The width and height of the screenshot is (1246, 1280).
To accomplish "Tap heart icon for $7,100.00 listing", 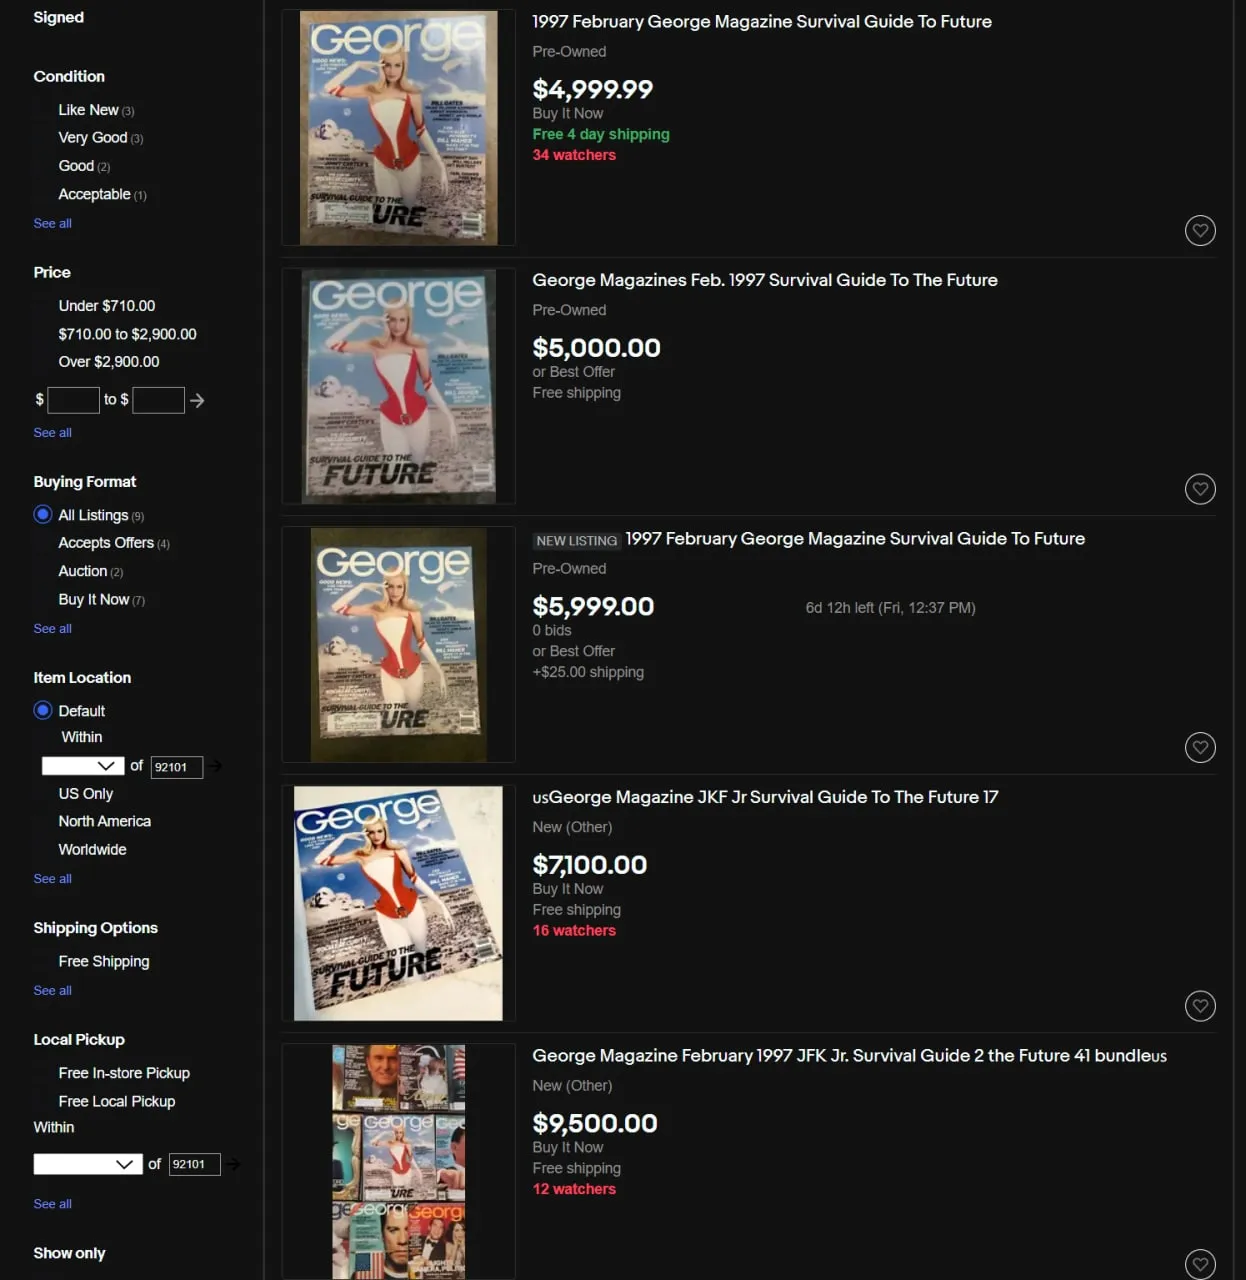I will (1200, 1006).
